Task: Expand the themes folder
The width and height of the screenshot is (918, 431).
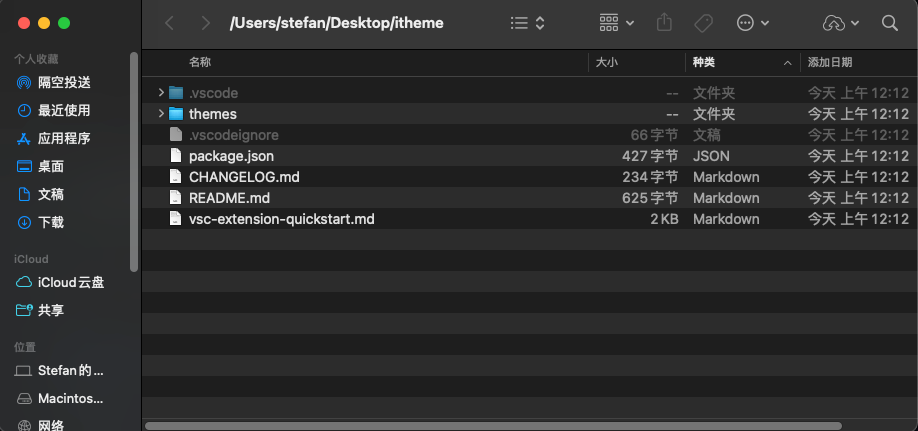Action: 161,114
